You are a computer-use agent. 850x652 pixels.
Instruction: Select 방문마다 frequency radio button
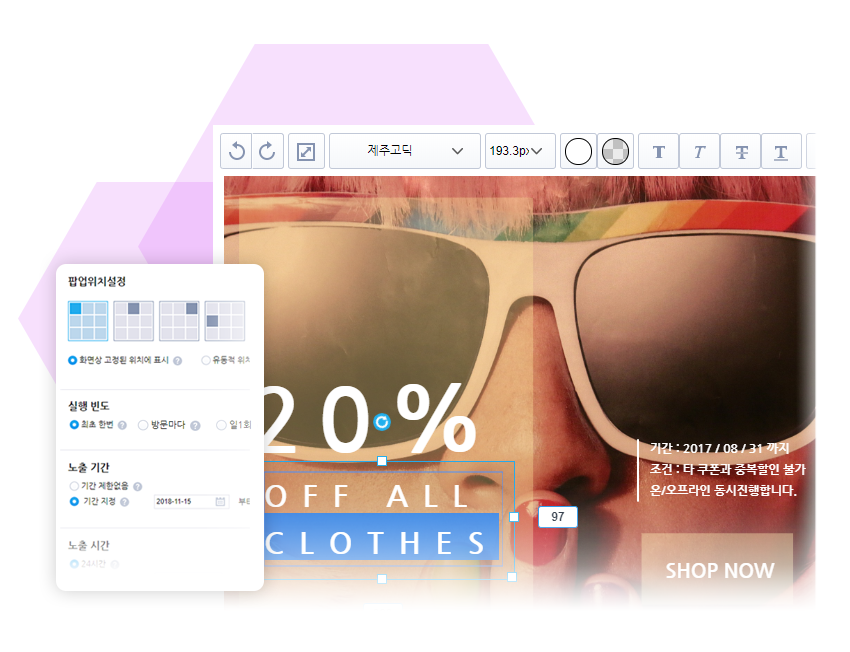(x=143, y=425)
